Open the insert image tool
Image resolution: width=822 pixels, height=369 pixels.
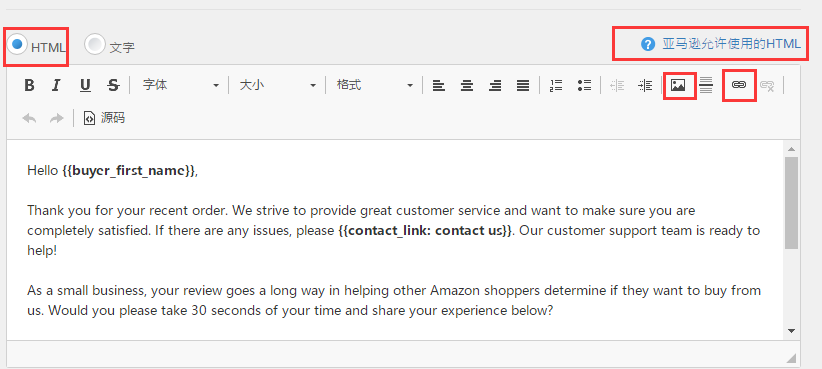[678, 85]
